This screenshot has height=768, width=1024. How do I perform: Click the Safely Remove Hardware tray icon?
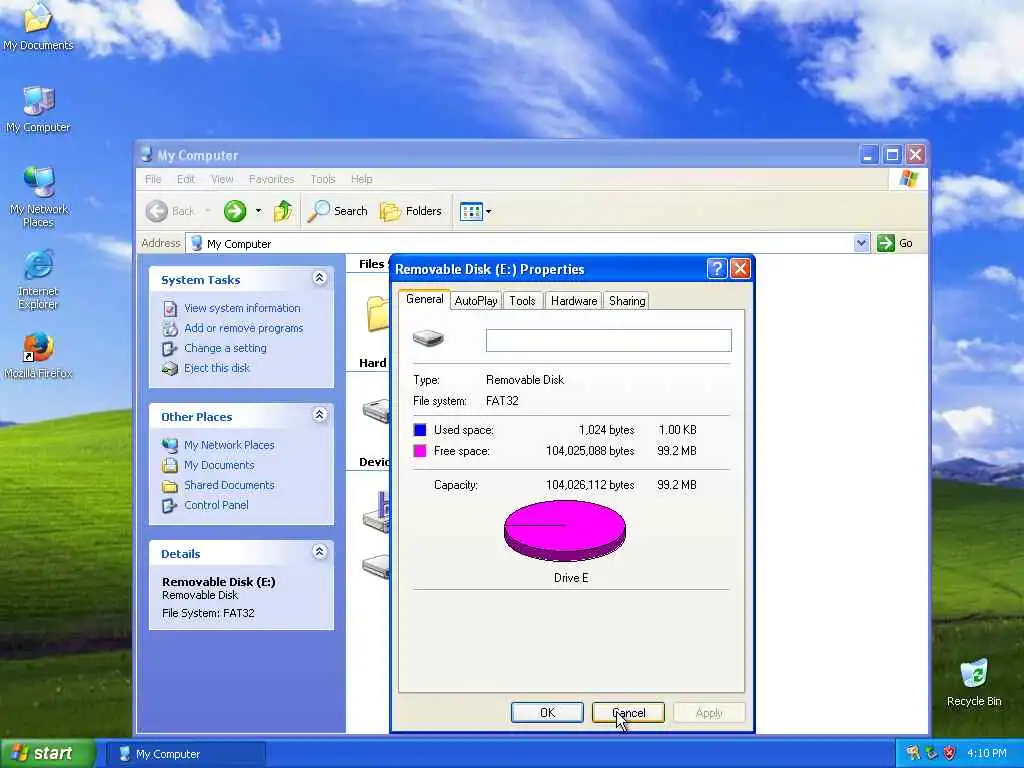(931, 753)
